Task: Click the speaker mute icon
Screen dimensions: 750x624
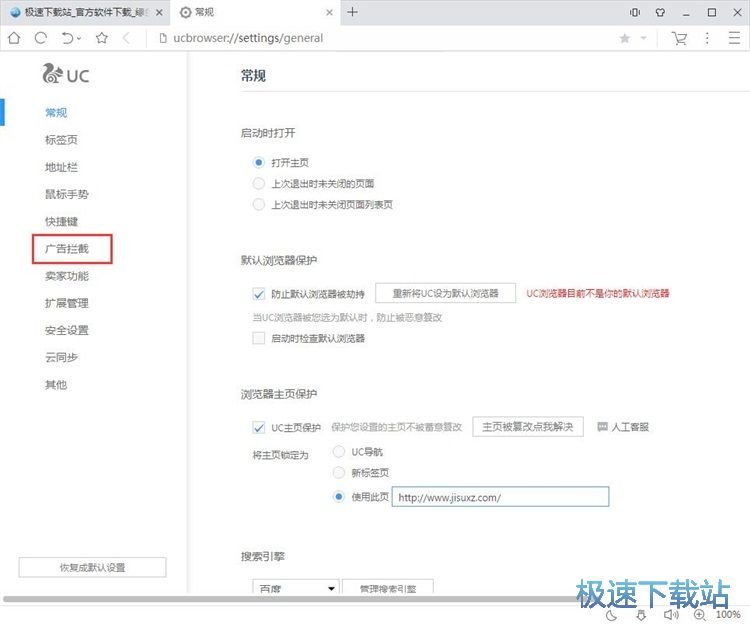Action: (x=671, y=615)
